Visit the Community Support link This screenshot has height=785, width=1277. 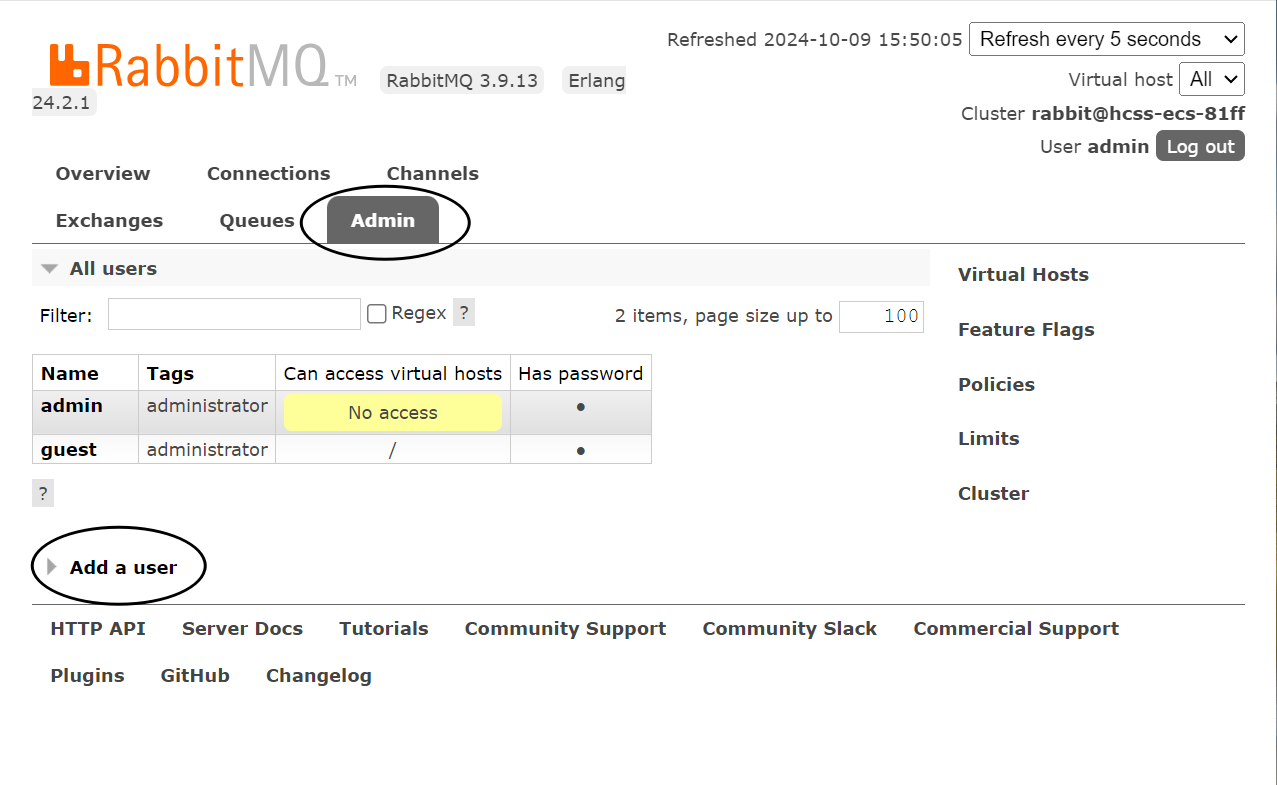[x=565, y=628]
